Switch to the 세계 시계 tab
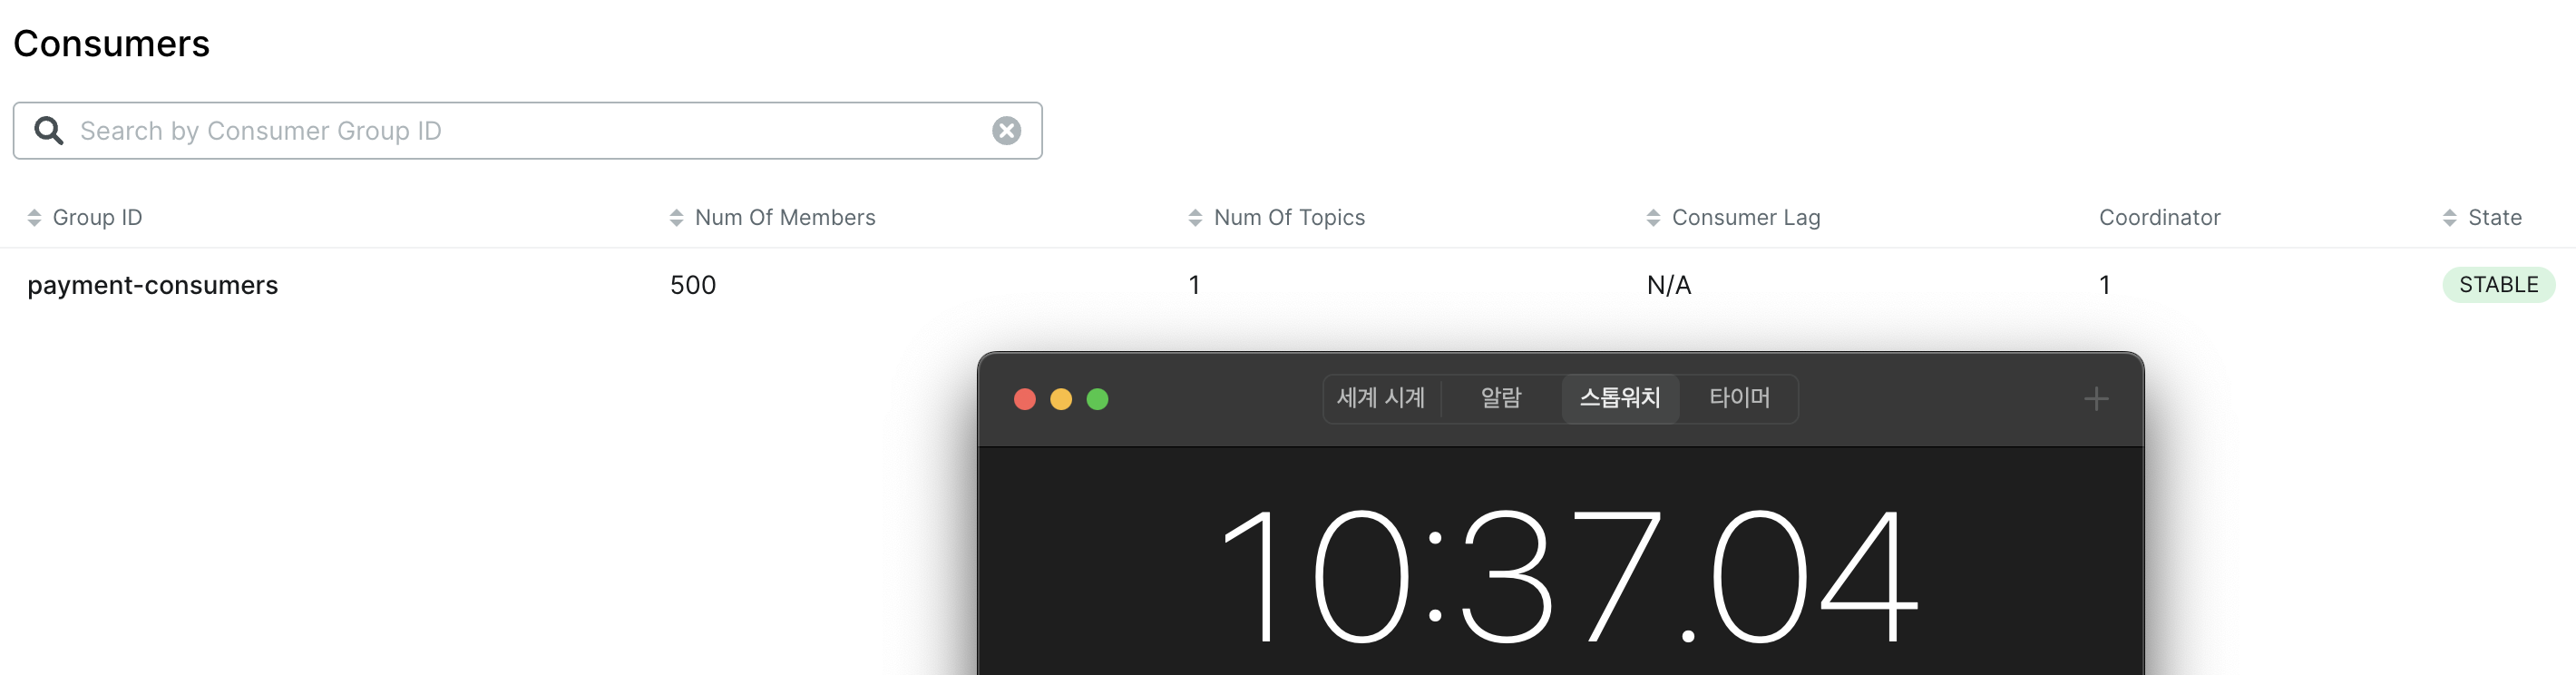The height and width of the screenshot is (675, 2576). click(x=1380, y=398)
